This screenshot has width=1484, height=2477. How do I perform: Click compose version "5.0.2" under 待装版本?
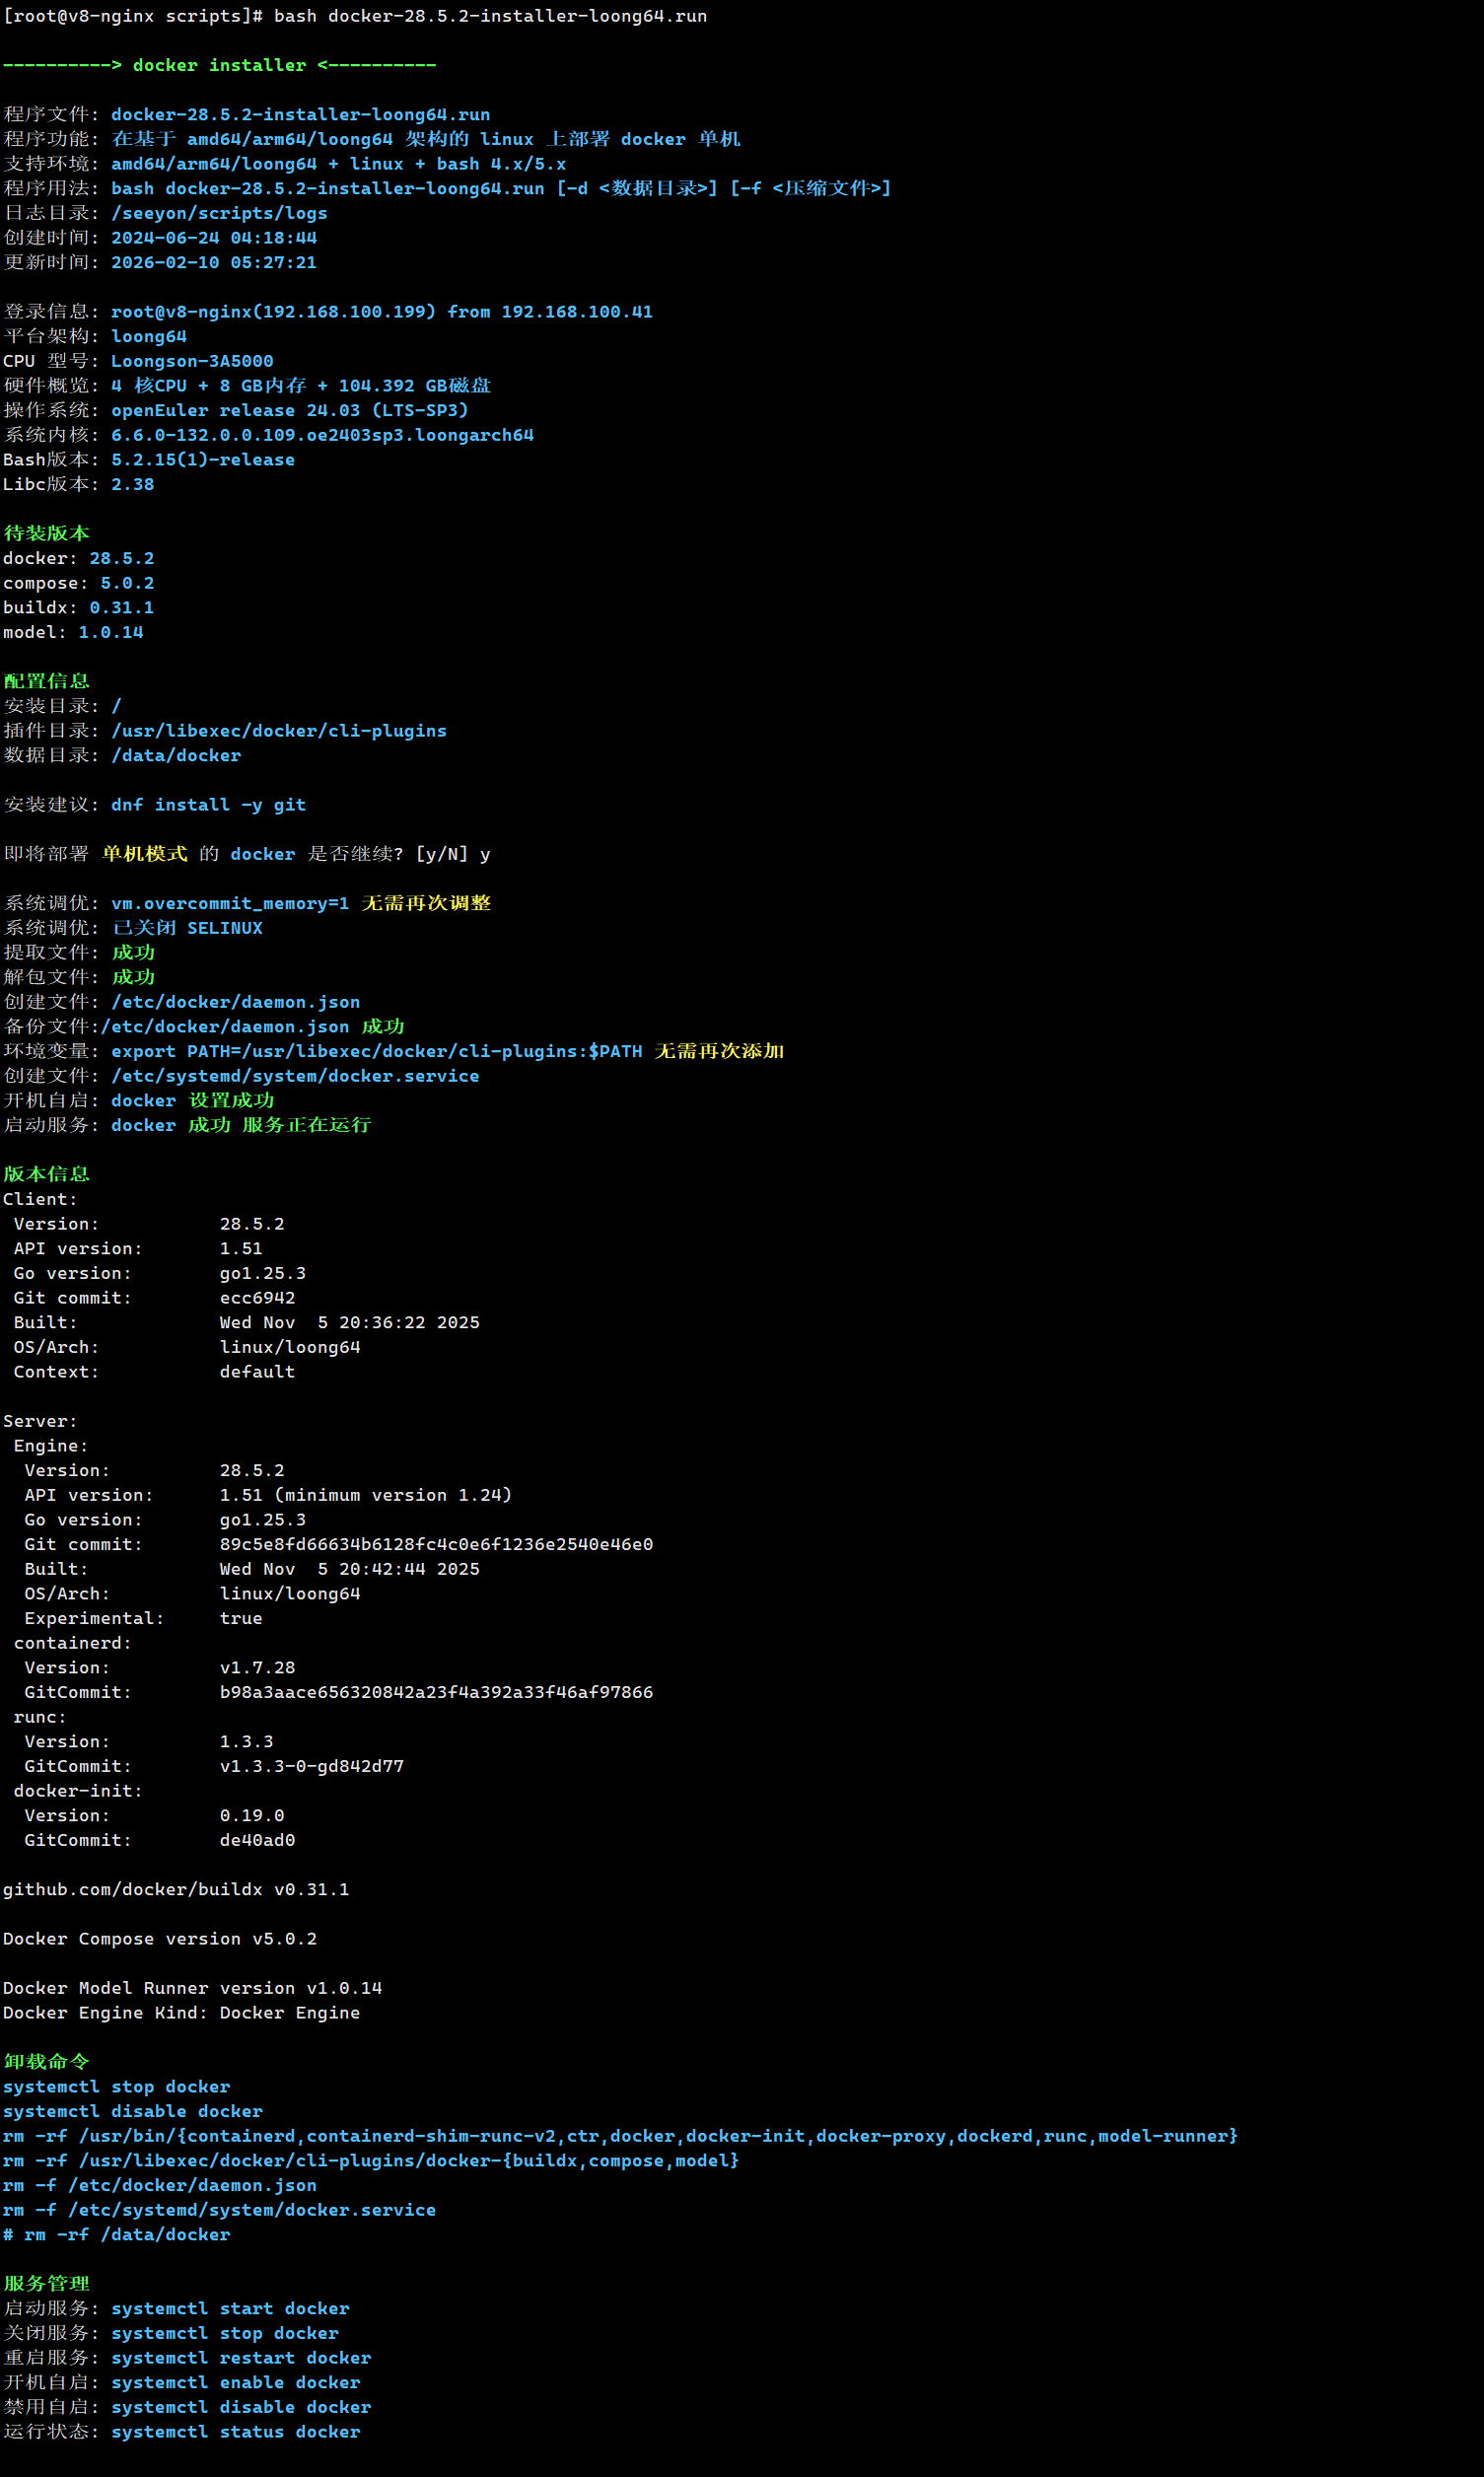tap(127, 583)
